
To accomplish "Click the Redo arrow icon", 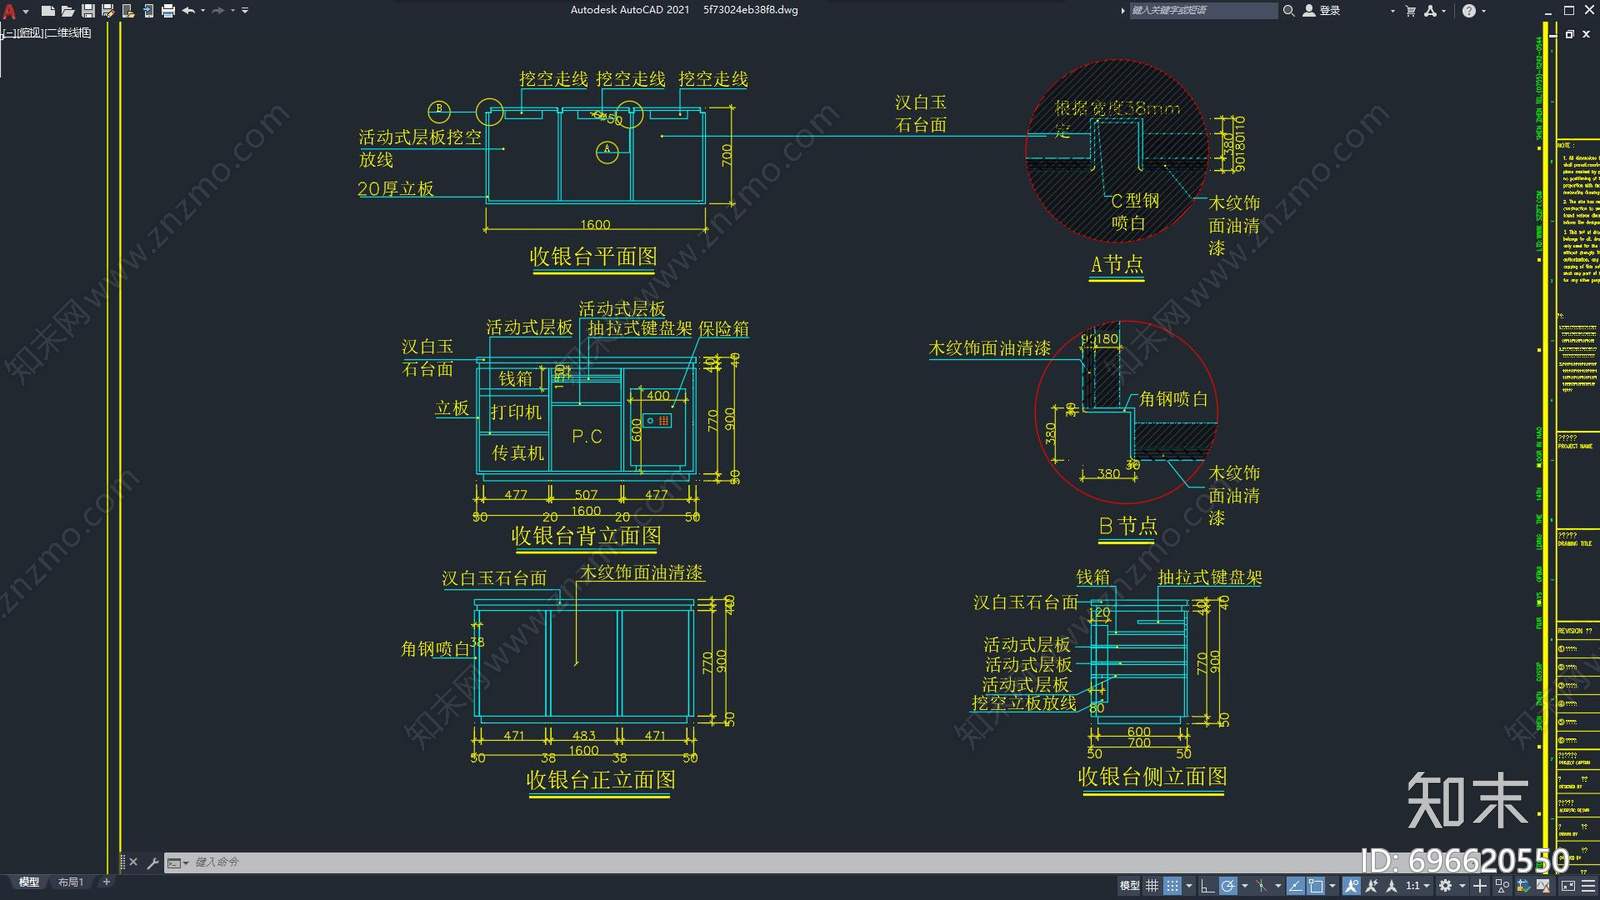I will pos(218,11).
